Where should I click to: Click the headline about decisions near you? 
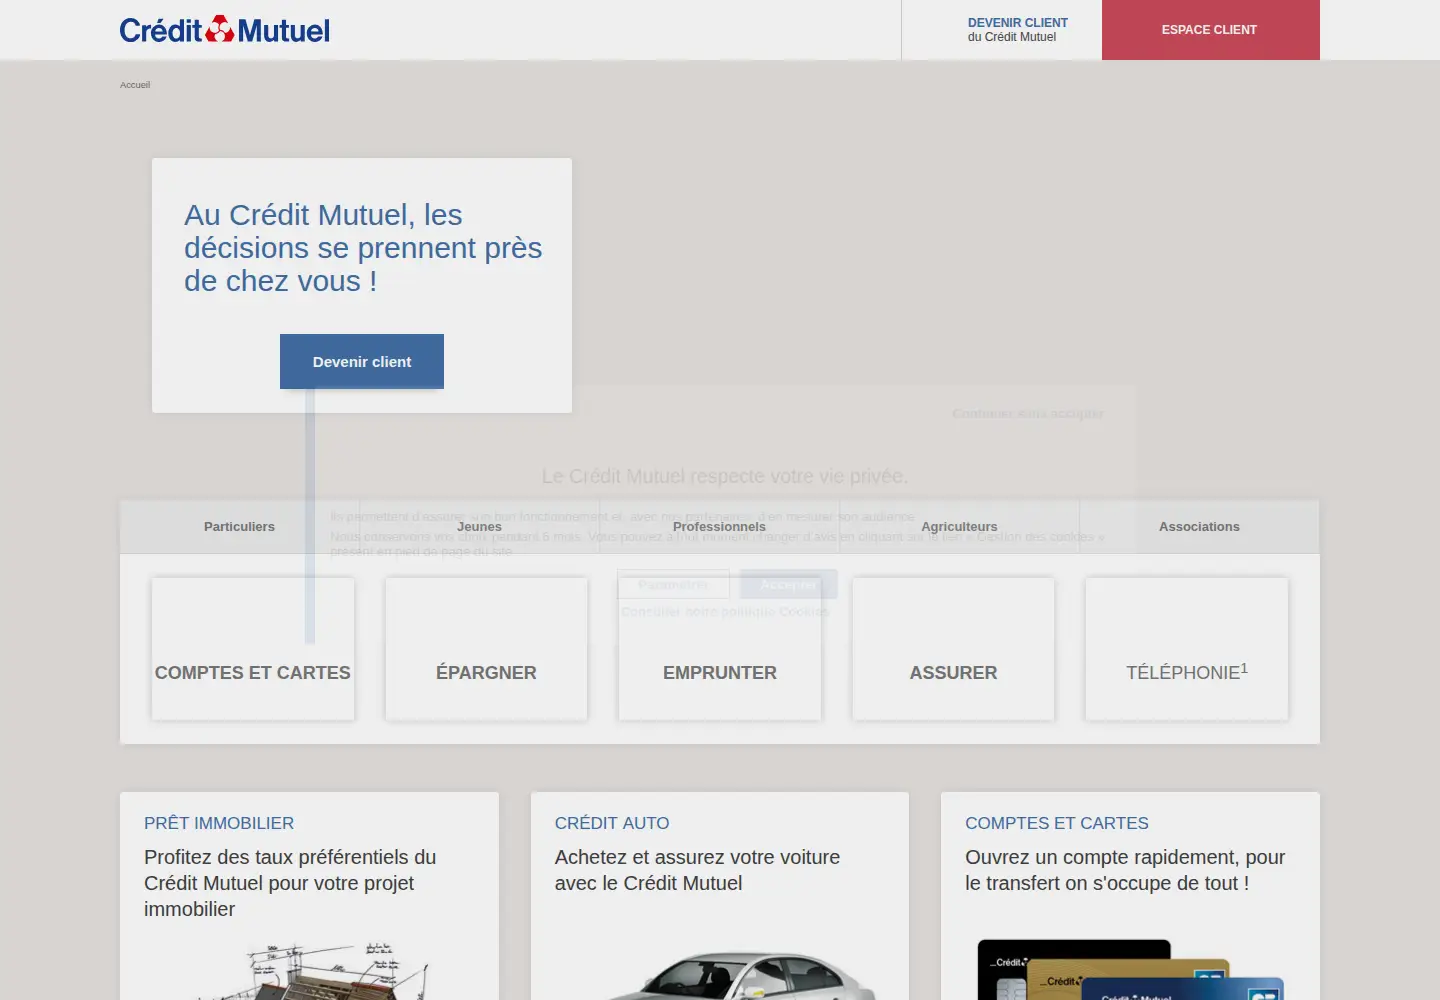(363, 248)
